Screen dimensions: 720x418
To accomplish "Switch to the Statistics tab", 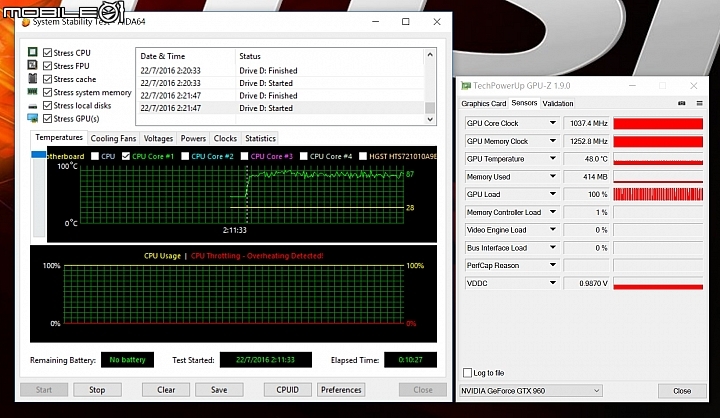I will 260,138.
